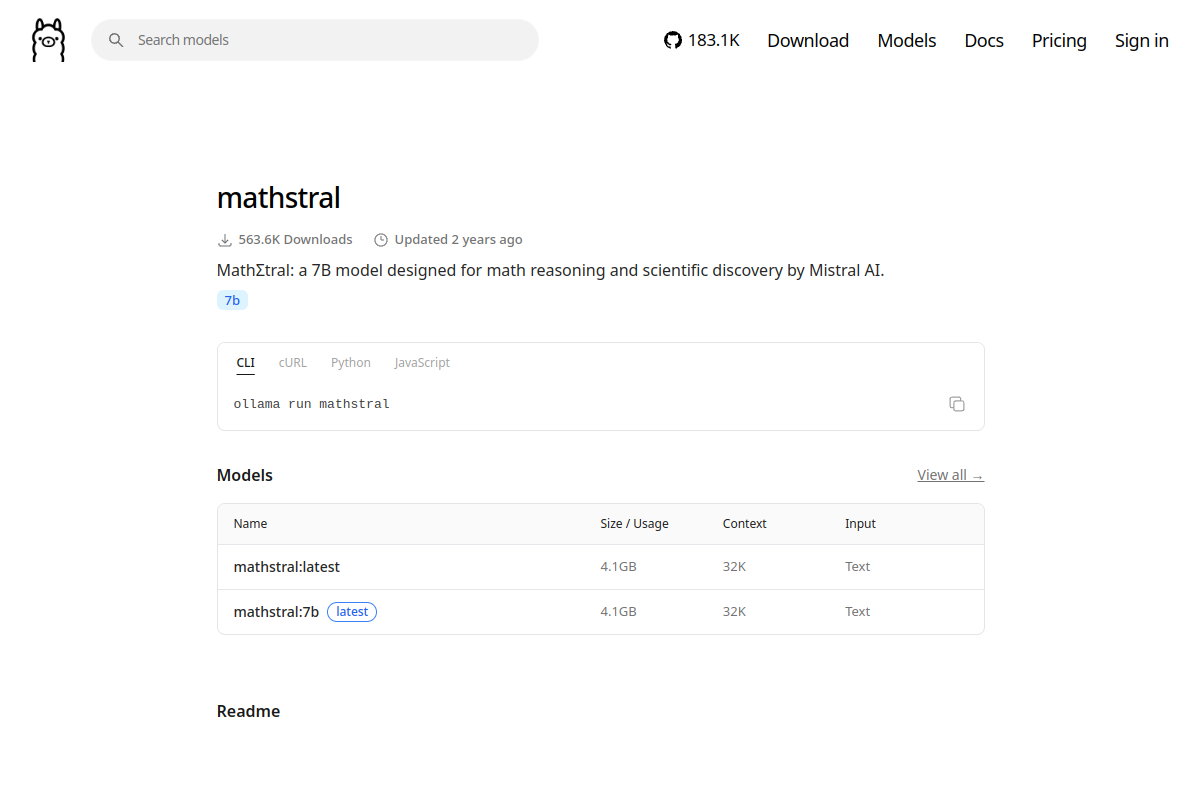The image size is (1200, 800).
Task: Click the blue latest badge
Action: tap(352, 611)
